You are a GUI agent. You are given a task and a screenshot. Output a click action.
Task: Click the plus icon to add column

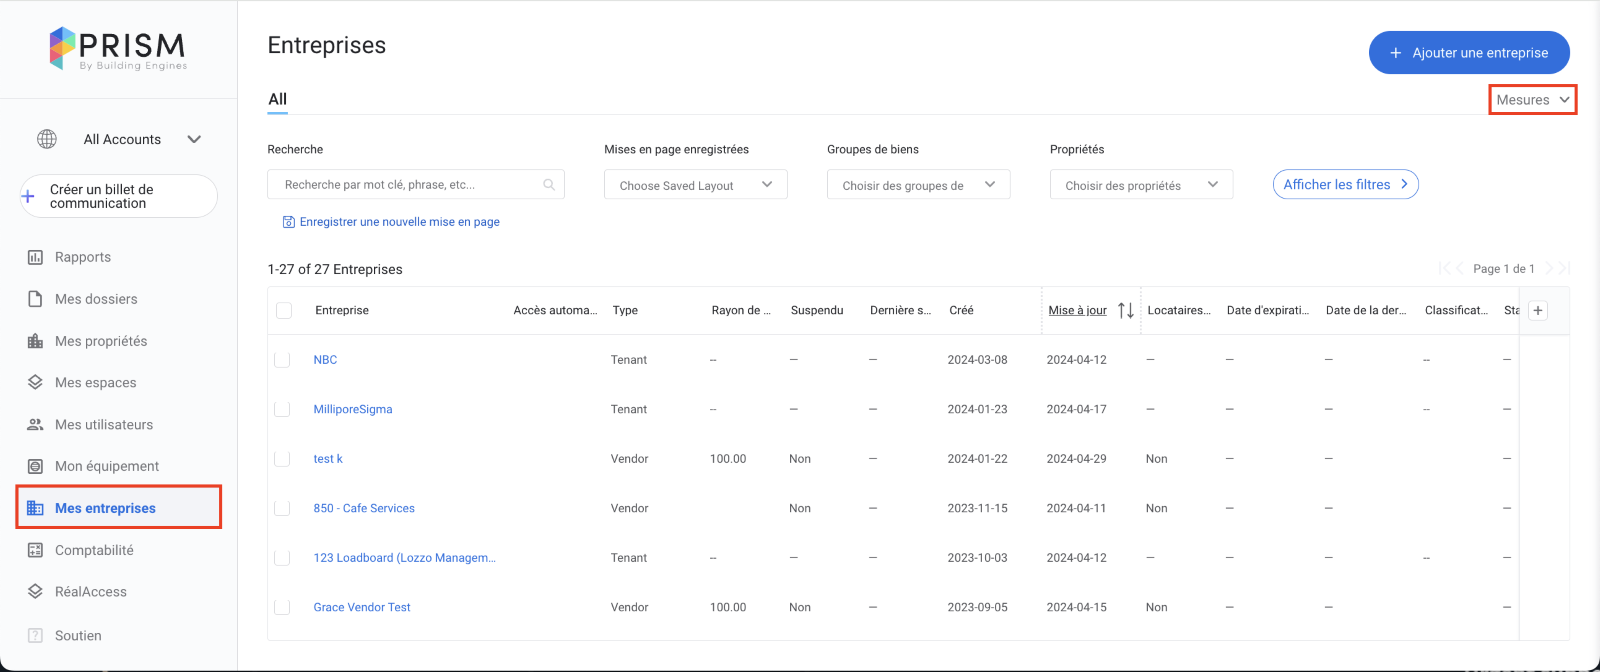click(1538, 310)
